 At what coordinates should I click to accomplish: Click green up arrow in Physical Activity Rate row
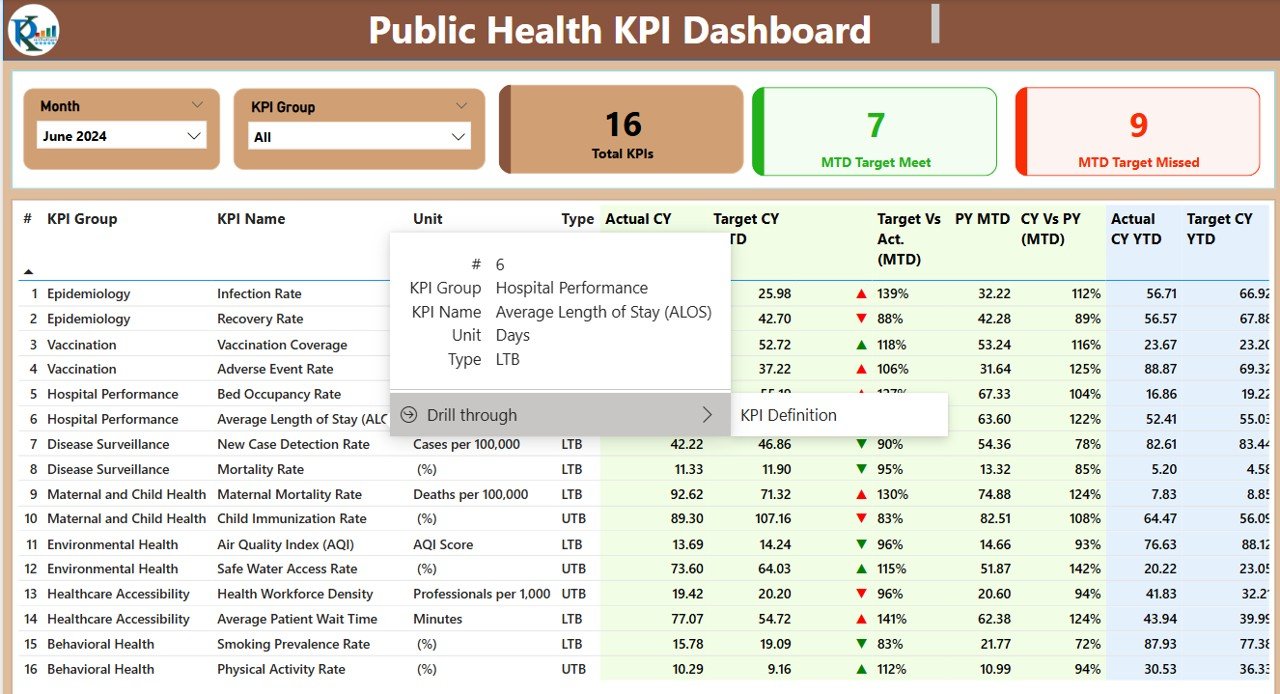click(x=861, y=669)
